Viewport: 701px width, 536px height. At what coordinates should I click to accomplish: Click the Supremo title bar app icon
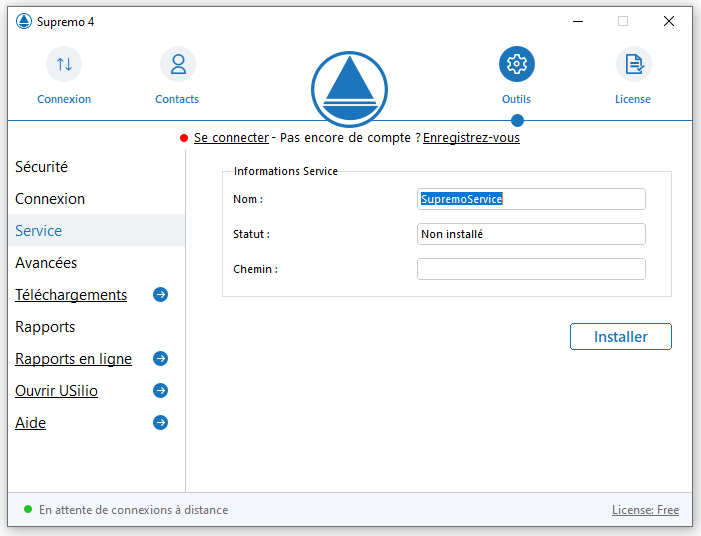[24, 21]
